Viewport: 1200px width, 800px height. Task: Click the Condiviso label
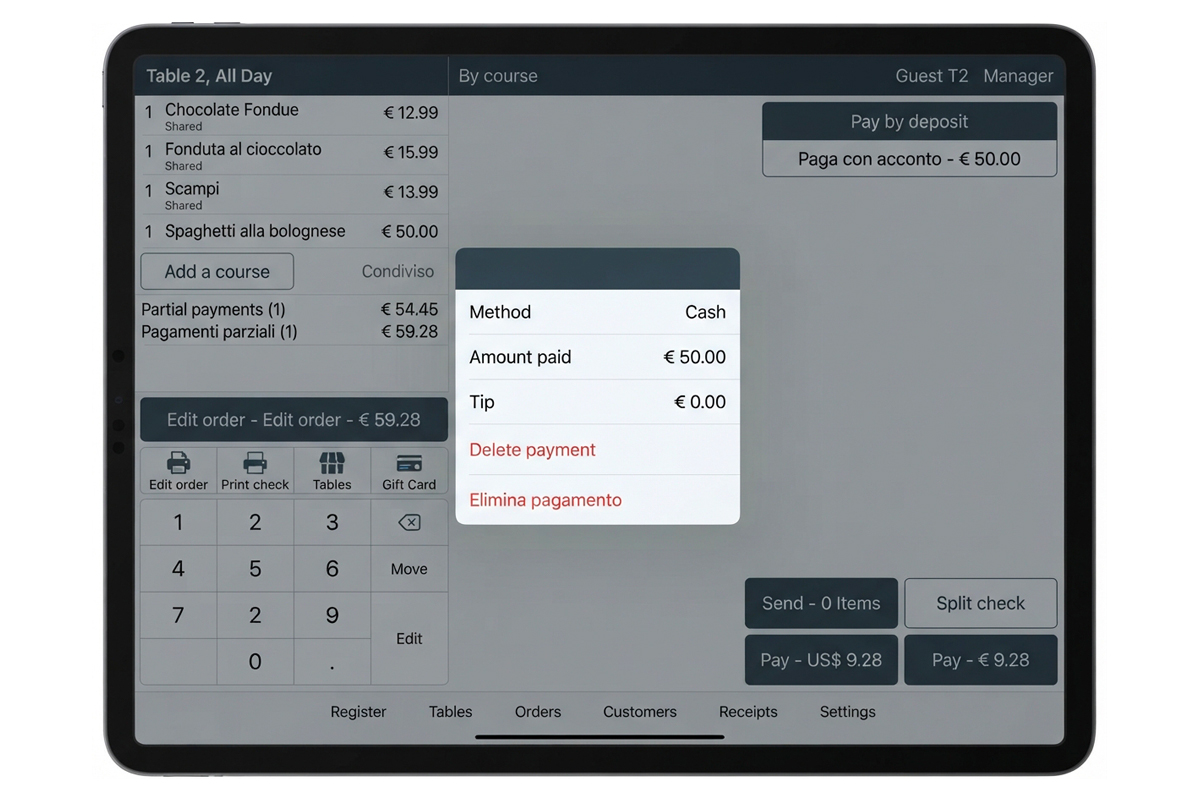(x=398, y=271)
